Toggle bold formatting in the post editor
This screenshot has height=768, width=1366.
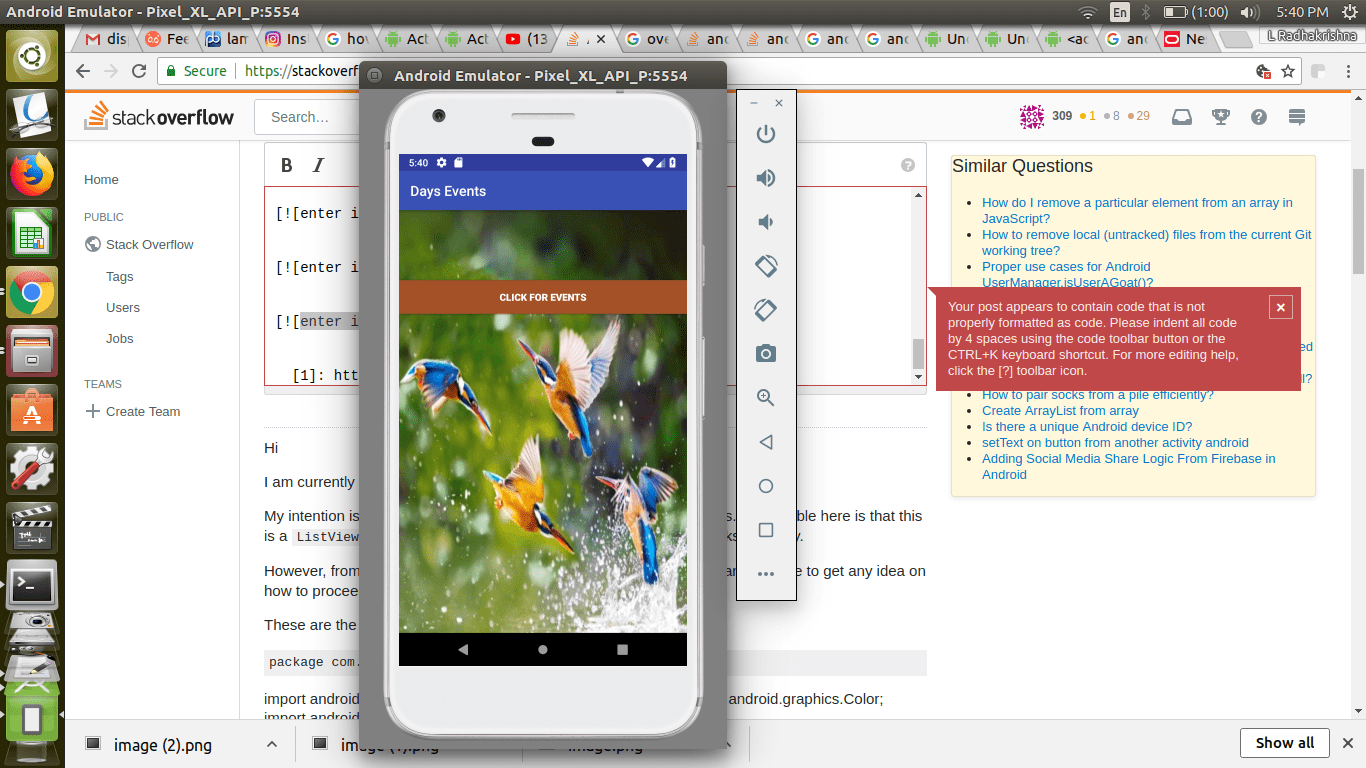point(286,165)
